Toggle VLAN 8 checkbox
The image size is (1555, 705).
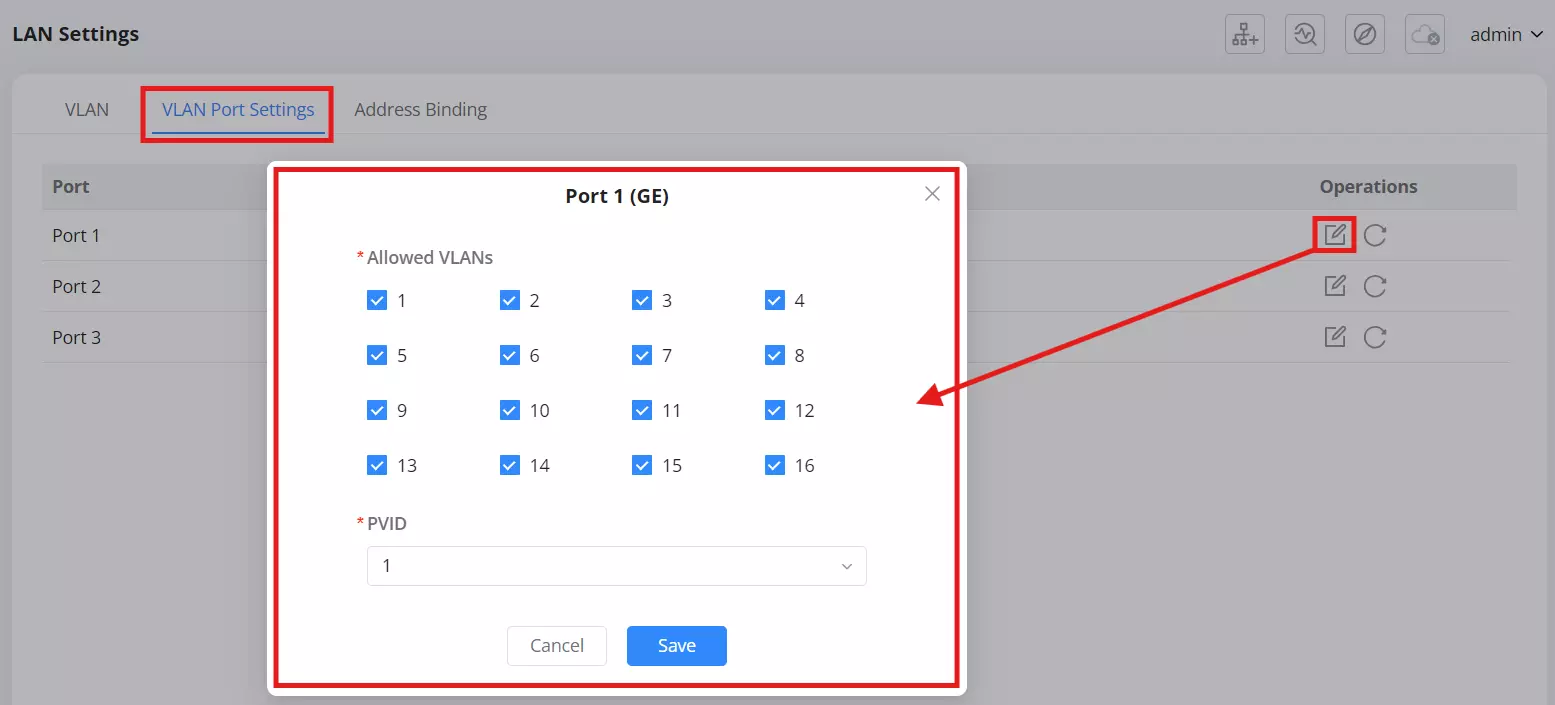775,355
